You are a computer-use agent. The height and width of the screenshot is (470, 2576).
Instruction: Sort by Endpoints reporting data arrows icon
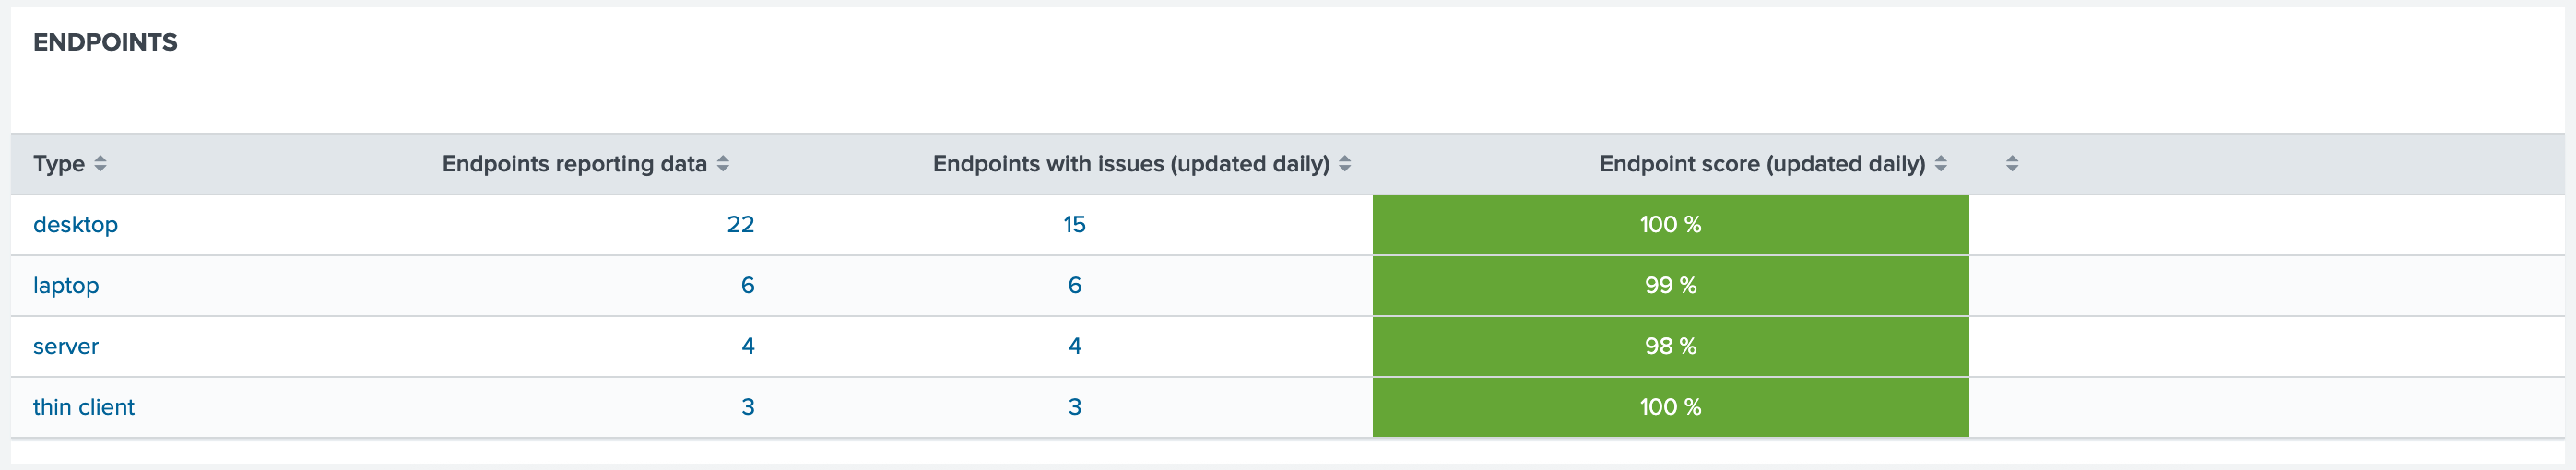click(x=723, y=164)
